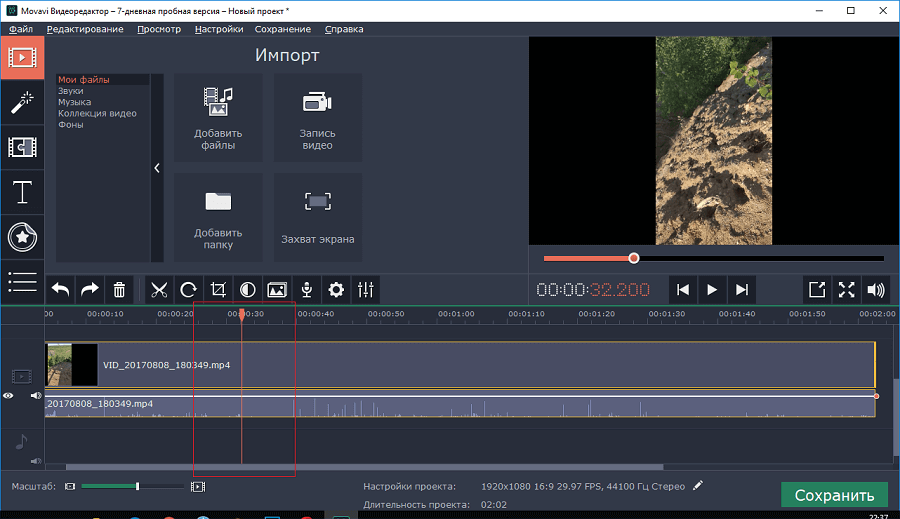Screen dimensions: 900x519
Task: Select Фоны category
Action: (71, 125)
